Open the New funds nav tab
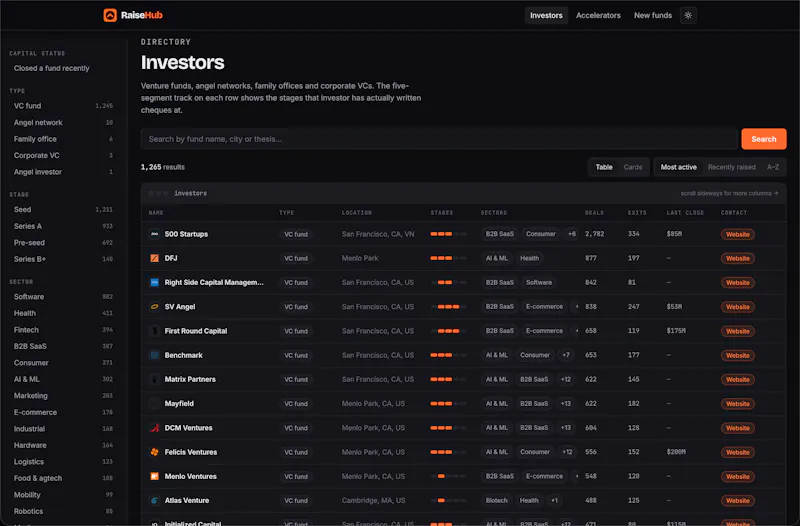The image size is (800, 526). point(653,15)
